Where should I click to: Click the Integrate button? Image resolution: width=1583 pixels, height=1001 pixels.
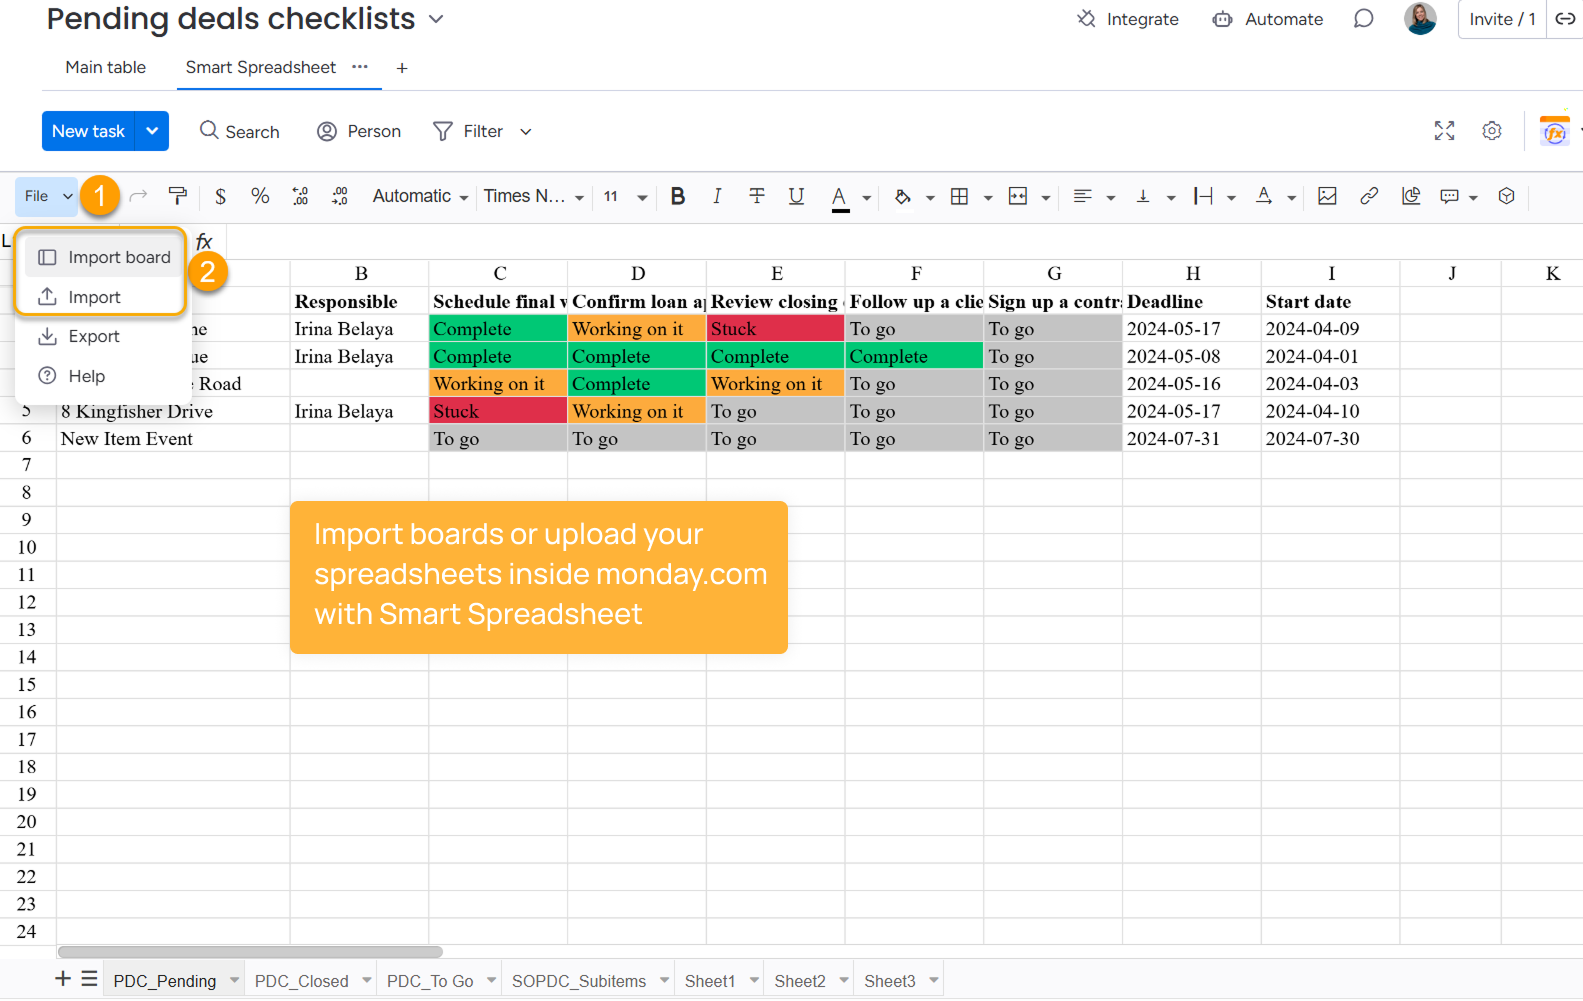coord(1128,19)
